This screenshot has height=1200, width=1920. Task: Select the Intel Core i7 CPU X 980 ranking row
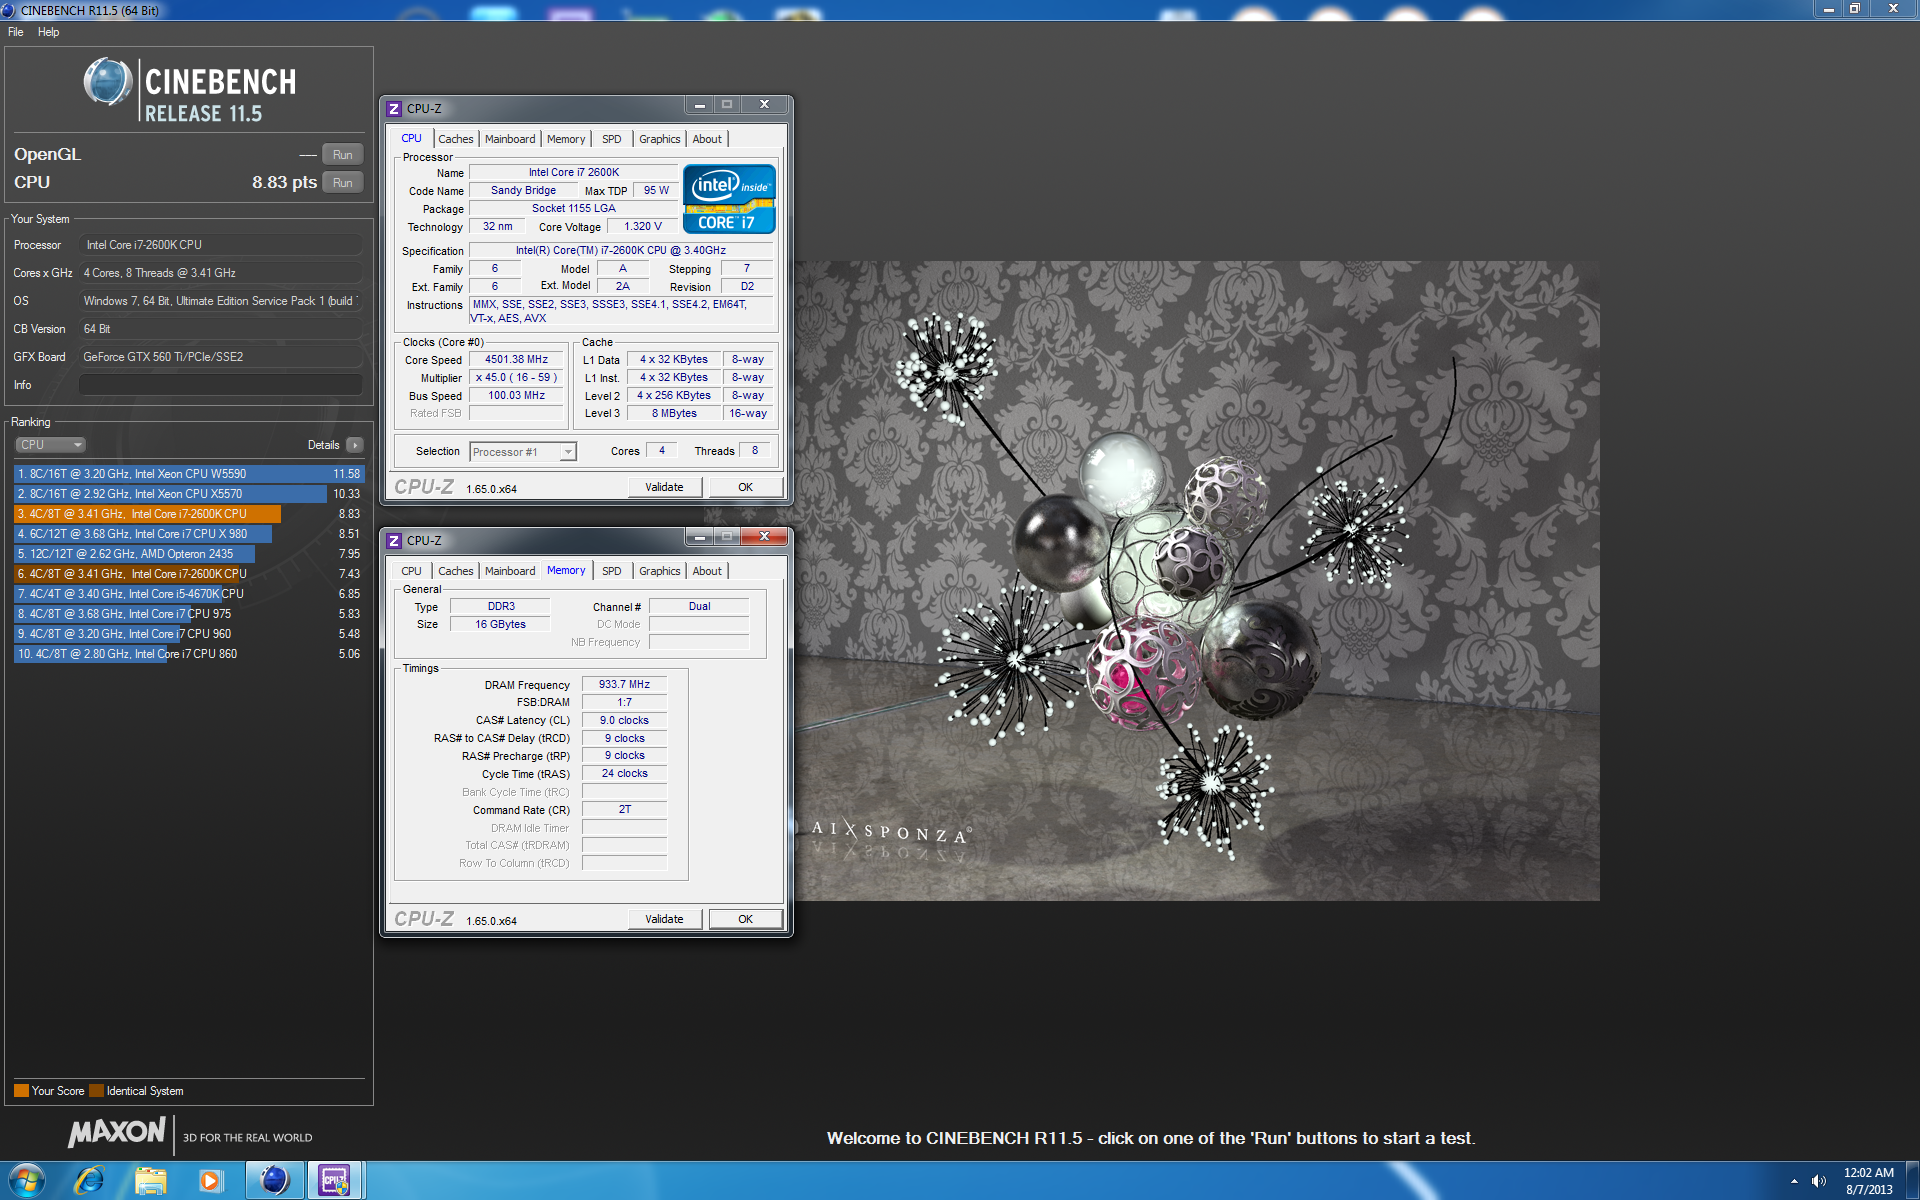[189, 534]
